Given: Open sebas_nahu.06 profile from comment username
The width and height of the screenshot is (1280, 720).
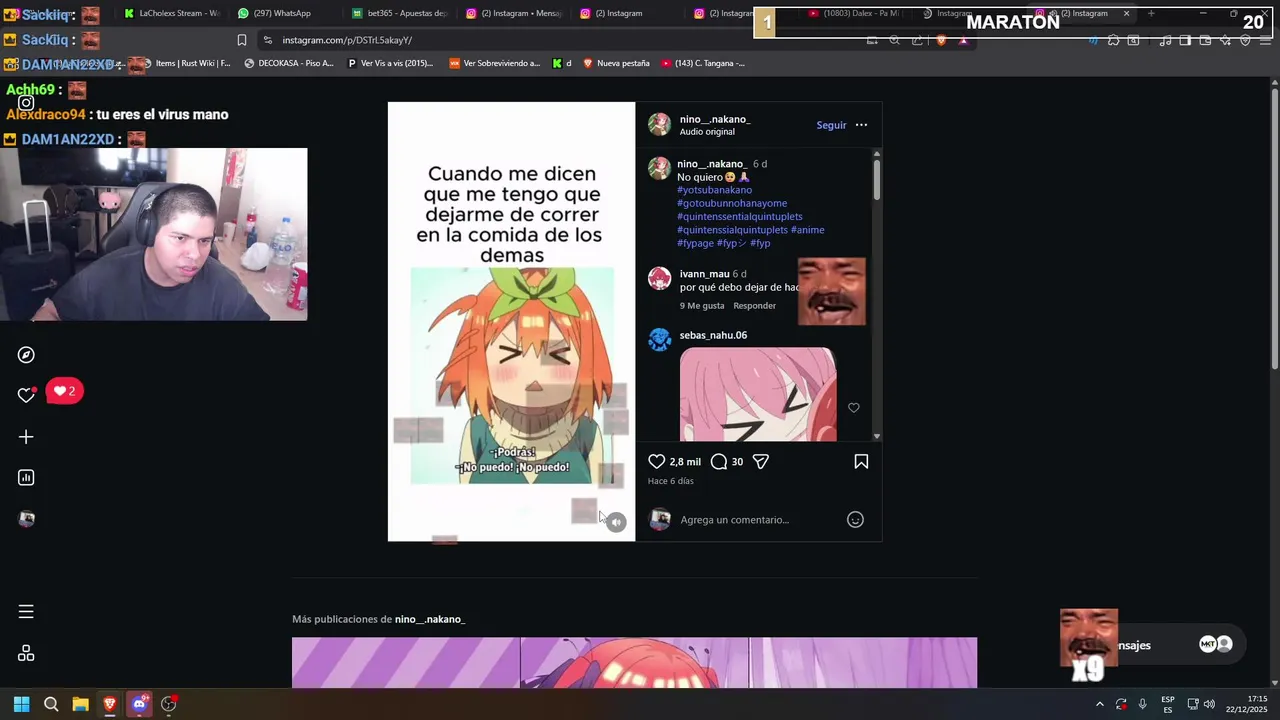Looking at the screenshot, I should click(713, 335).
